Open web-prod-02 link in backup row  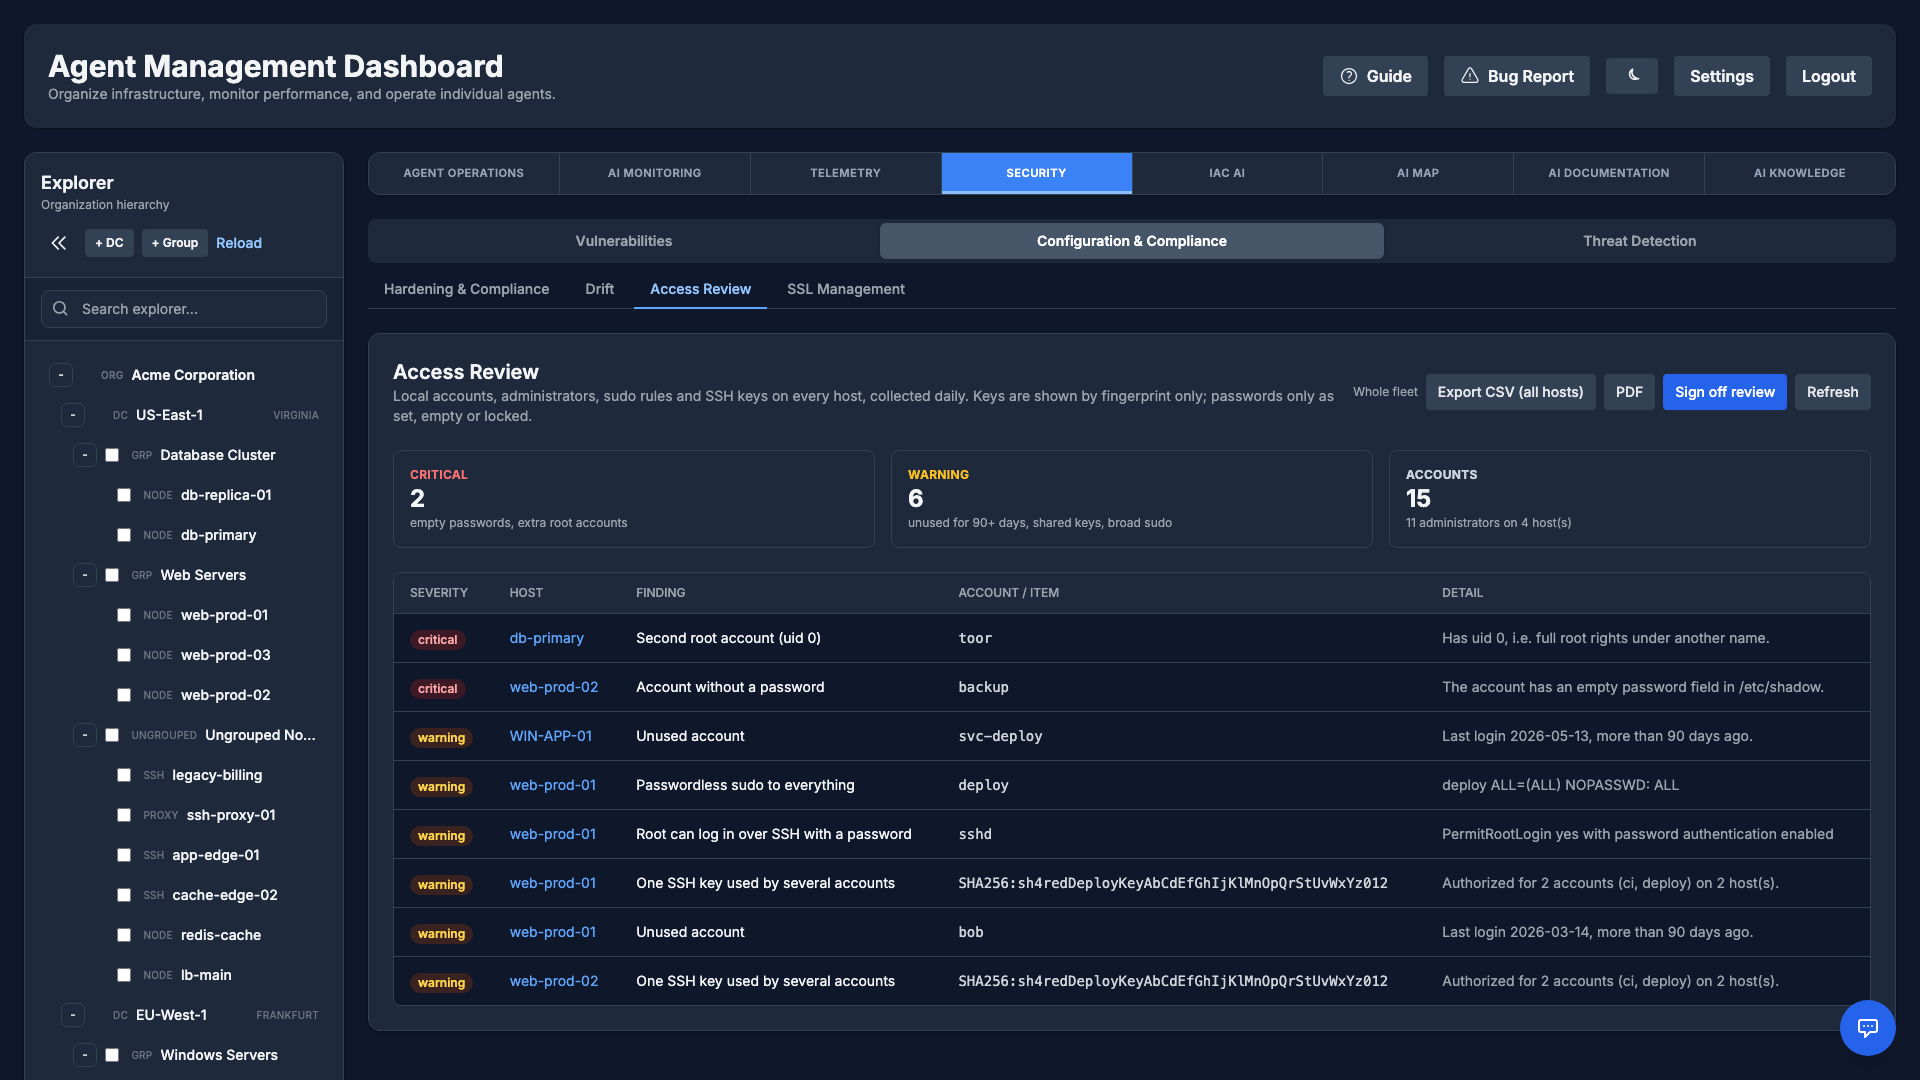pos(554,687)
